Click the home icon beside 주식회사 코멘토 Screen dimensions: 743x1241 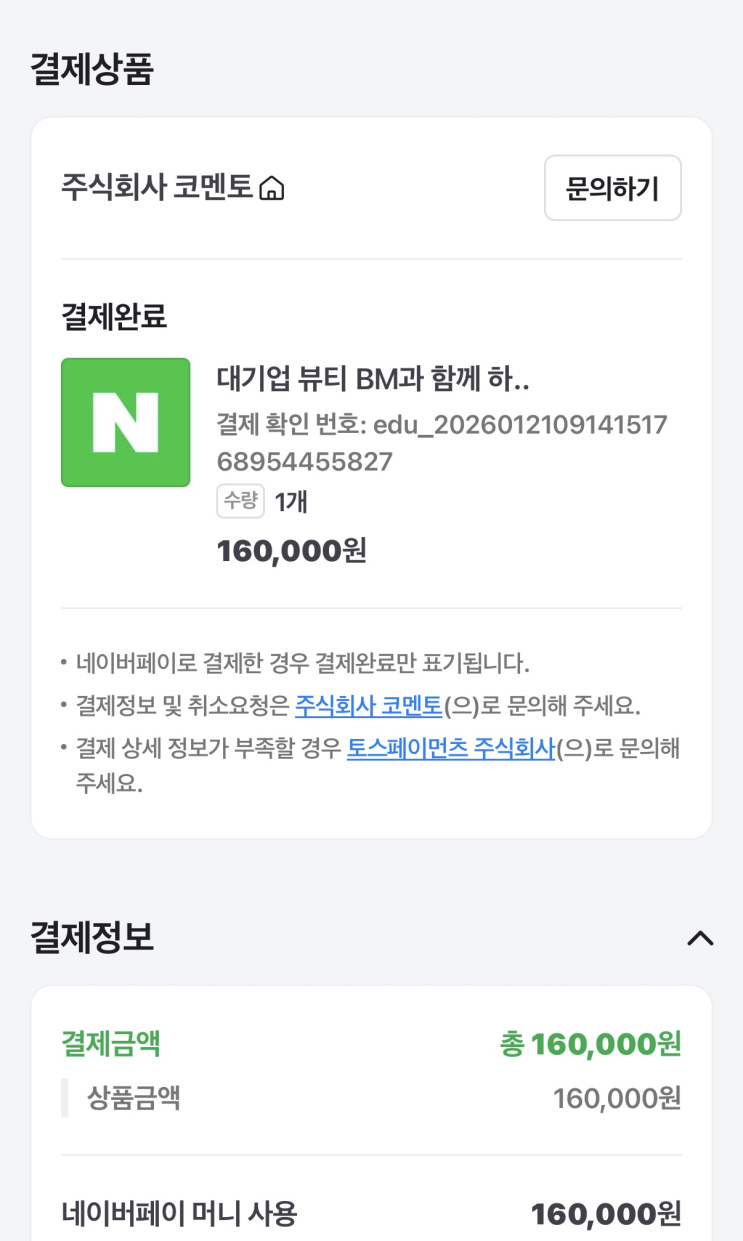coord(272,188)
